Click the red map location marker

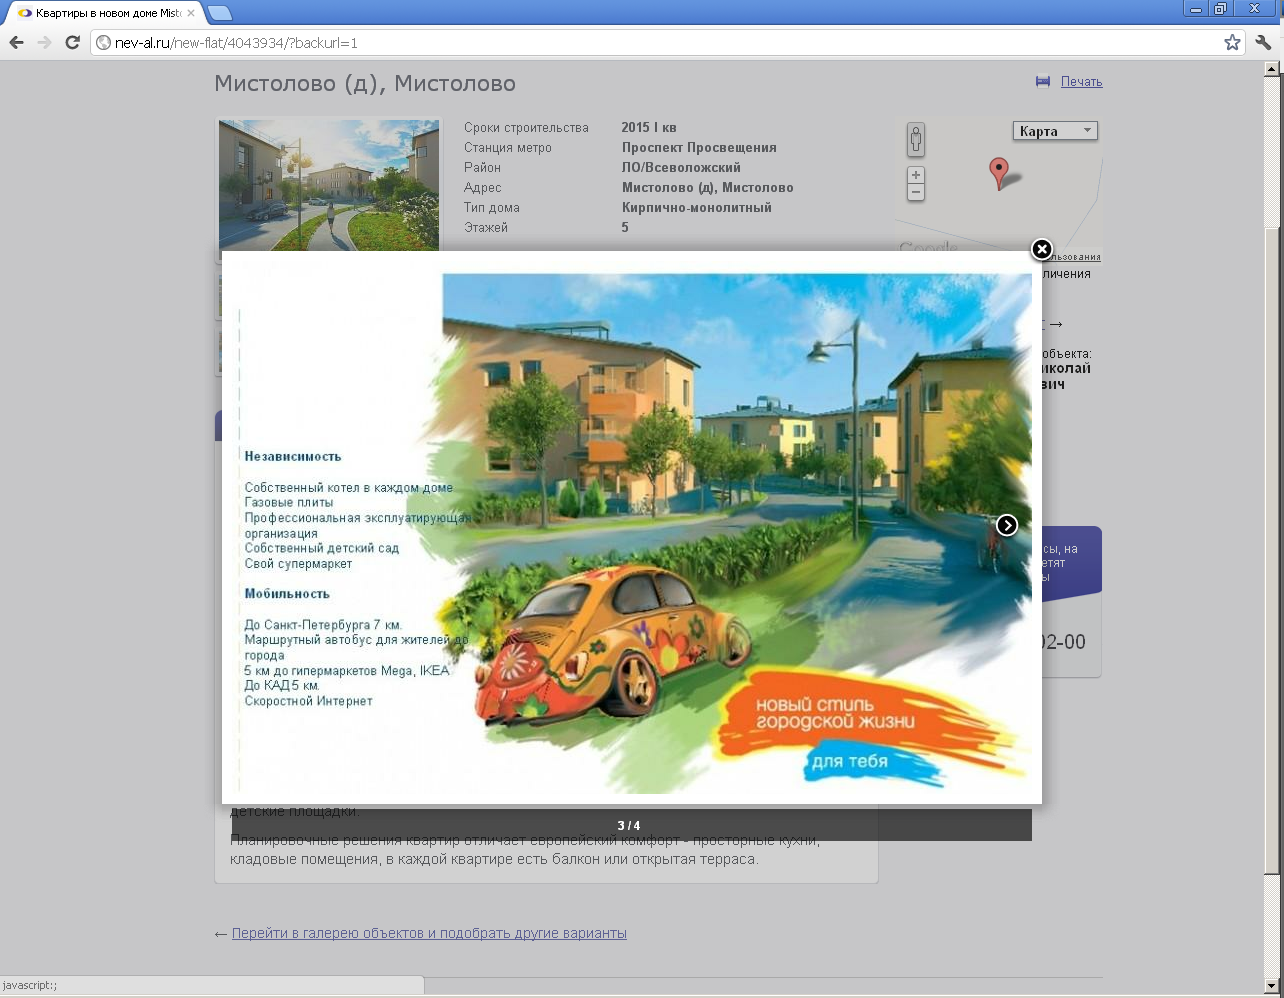tap(998, 171)
